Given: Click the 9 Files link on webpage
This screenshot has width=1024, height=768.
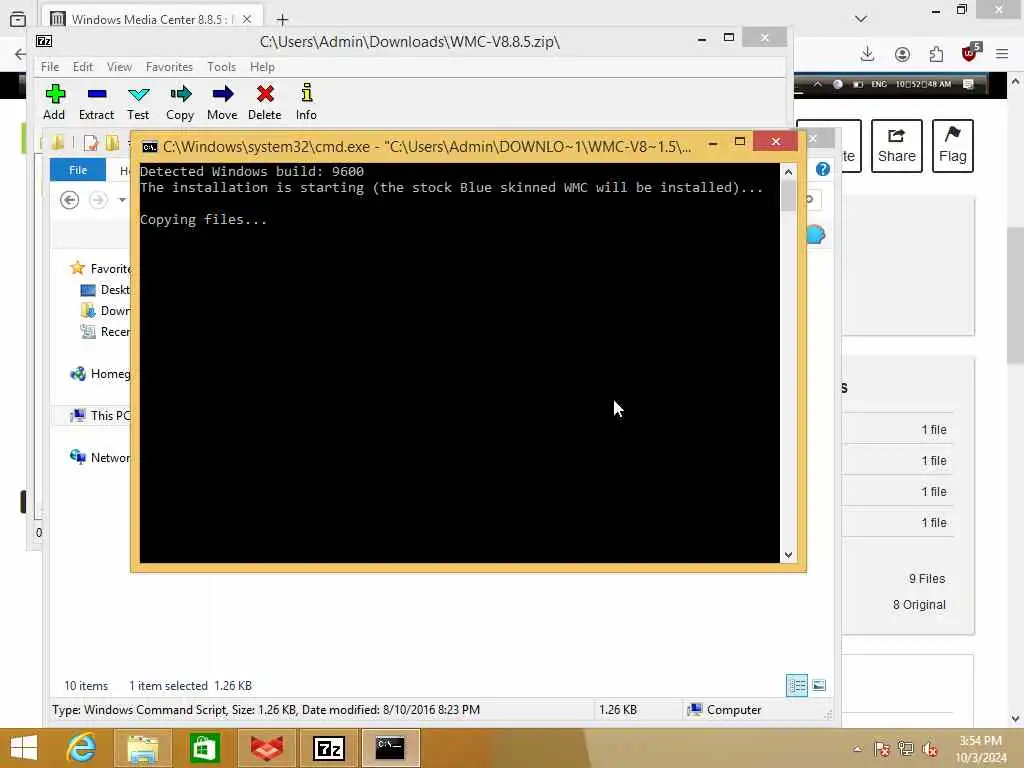Looking at the screenshot, I should 927,579.
